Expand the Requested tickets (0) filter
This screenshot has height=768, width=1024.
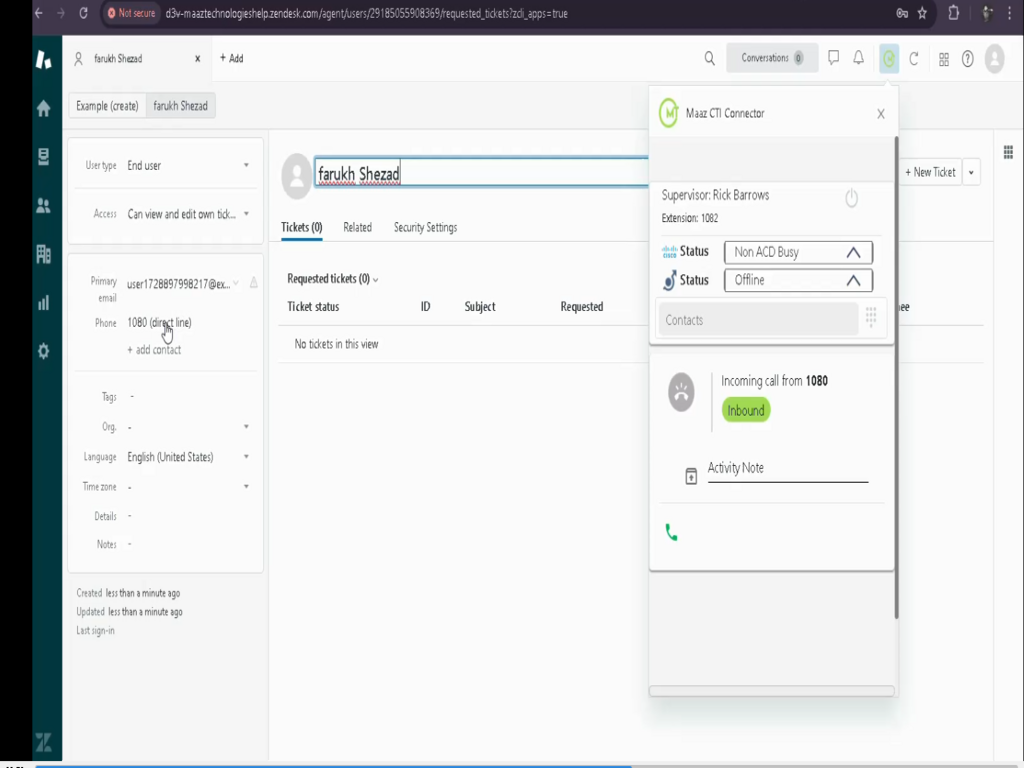(333, 279)
